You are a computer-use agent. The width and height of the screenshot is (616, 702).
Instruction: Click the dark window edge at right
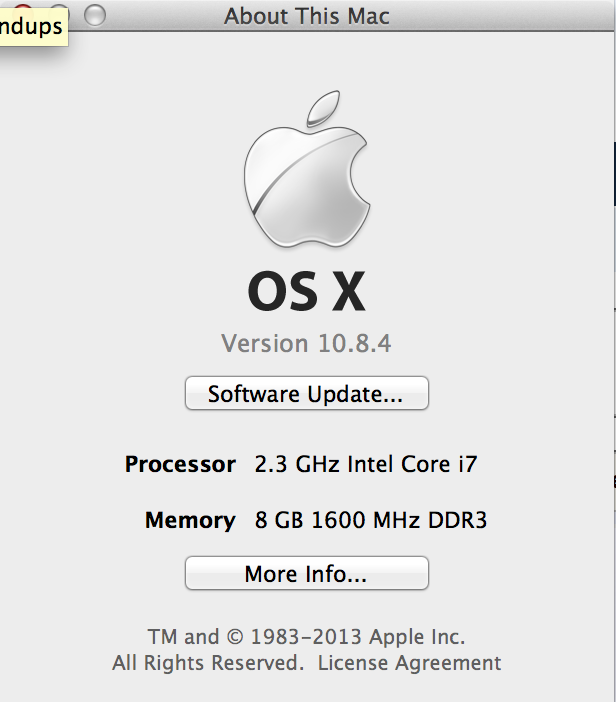[615, 174]
